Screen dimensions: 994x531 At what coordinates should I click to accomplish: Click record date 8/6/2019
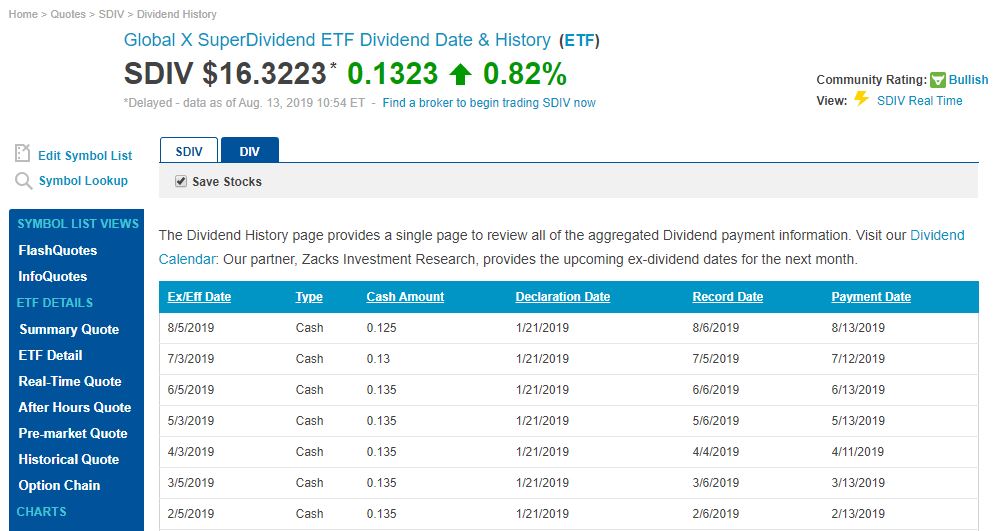coord(716,328)
